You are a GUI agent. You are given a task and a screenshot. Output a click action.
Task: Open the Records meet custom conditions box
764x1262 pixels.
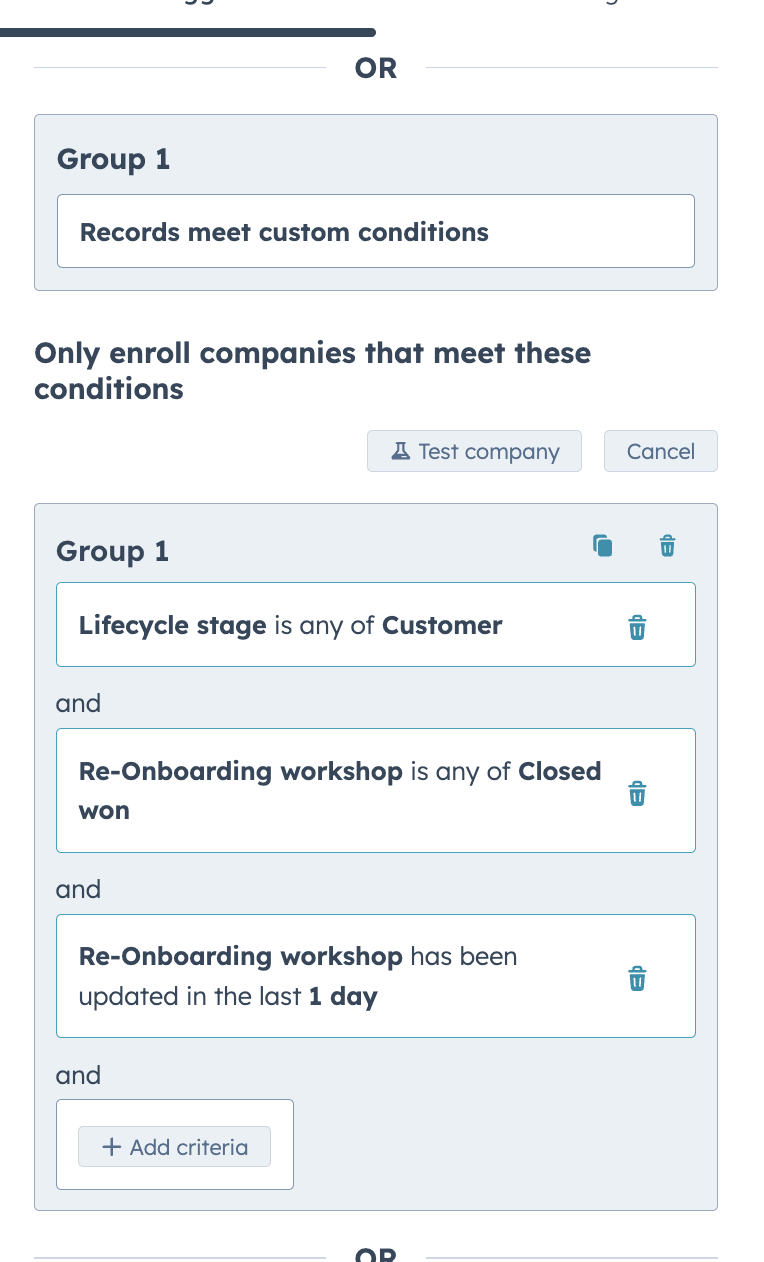pos(376,231)
